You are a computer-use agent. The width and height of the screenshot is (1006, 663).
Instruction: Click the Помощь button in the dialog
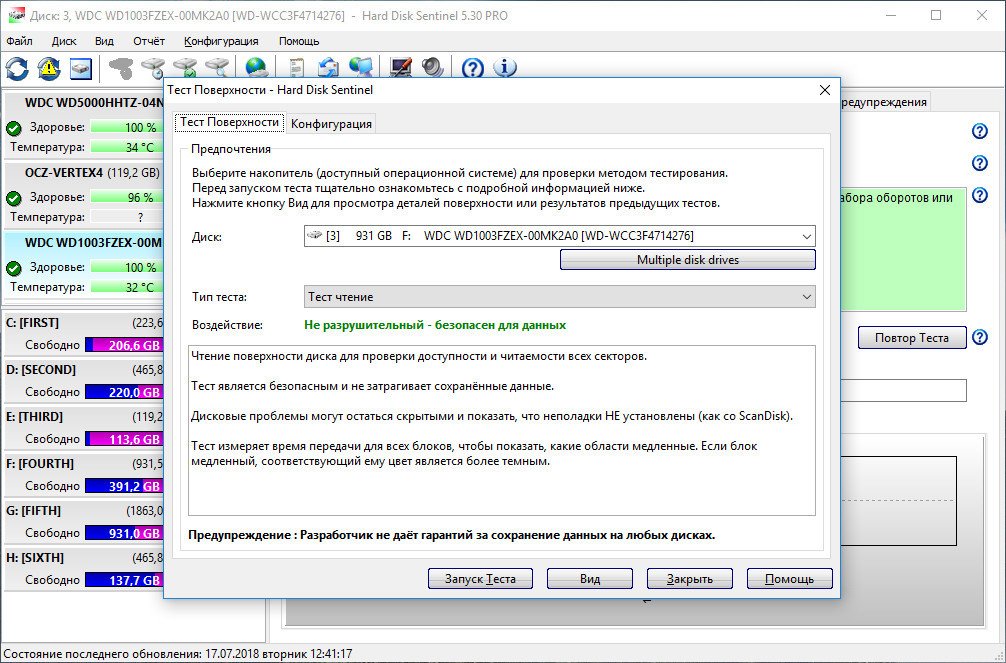coord(790,579)
